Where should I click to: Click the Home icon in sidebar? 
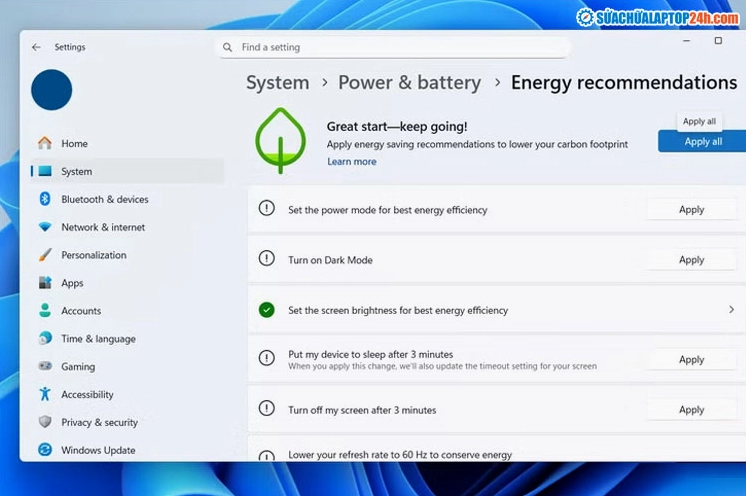45,143
